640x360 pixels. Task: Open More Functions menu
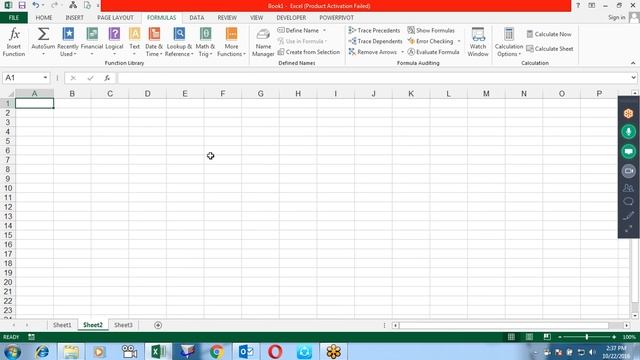pos(231,42)
